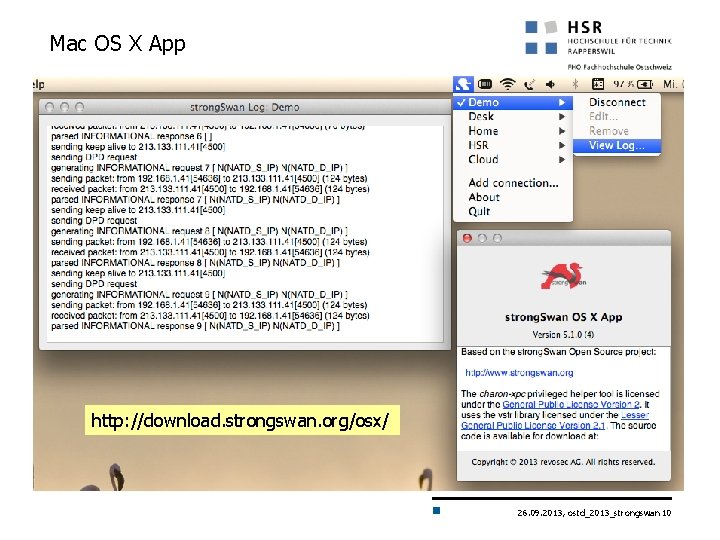Click the 'strongSwan Log: Demo' window title
The height and width of the screenshot is (540, 720).
244,107
